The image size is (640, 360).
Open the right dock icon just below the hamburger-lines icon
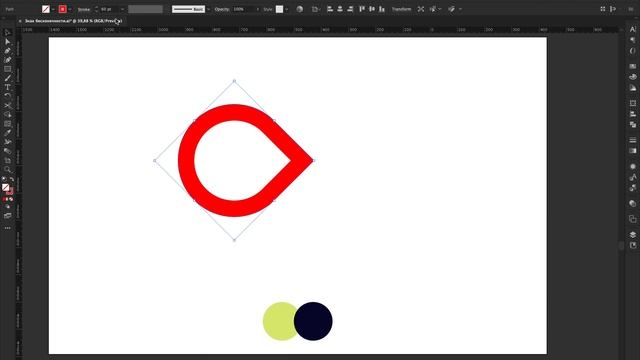(x=633, y=151)
